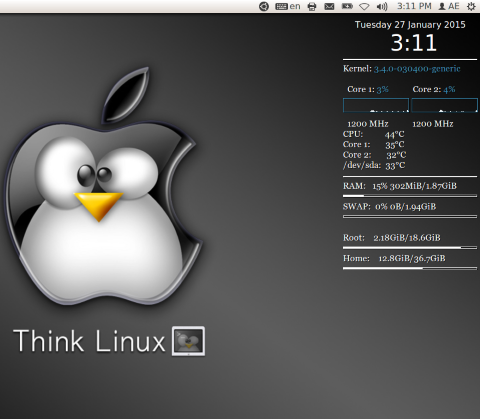Click the Root disk usage bar
Viewport: 480px width, 419px height.
(x=410, y=248)
